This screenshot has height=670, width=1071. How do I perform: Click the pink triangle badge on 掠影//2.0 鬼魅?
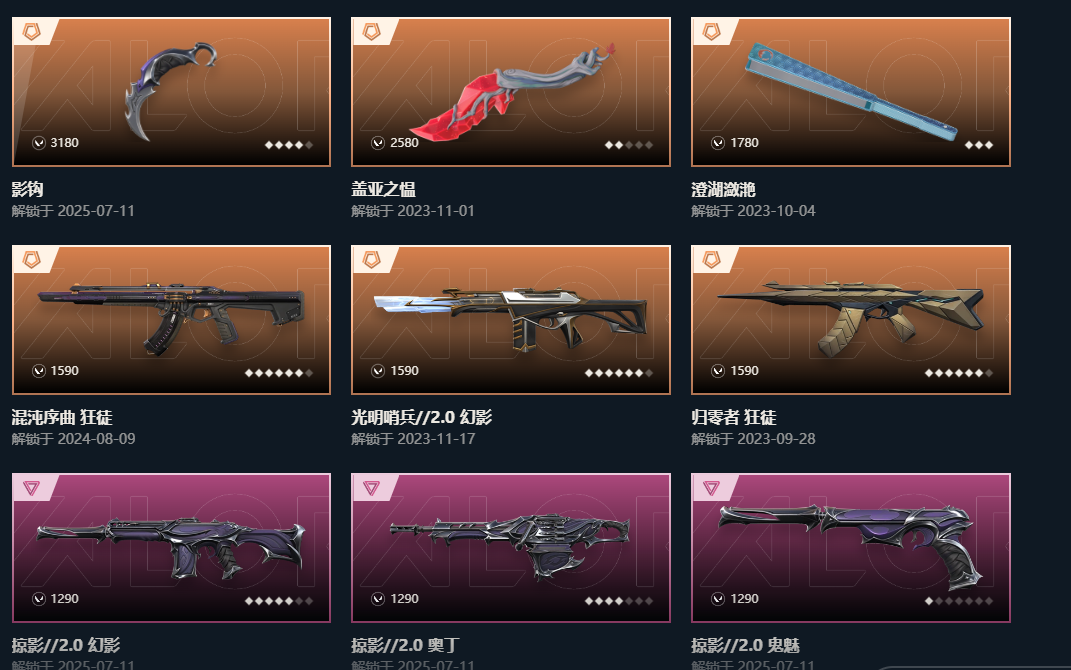pyautogui.click(x=711, y=488)
